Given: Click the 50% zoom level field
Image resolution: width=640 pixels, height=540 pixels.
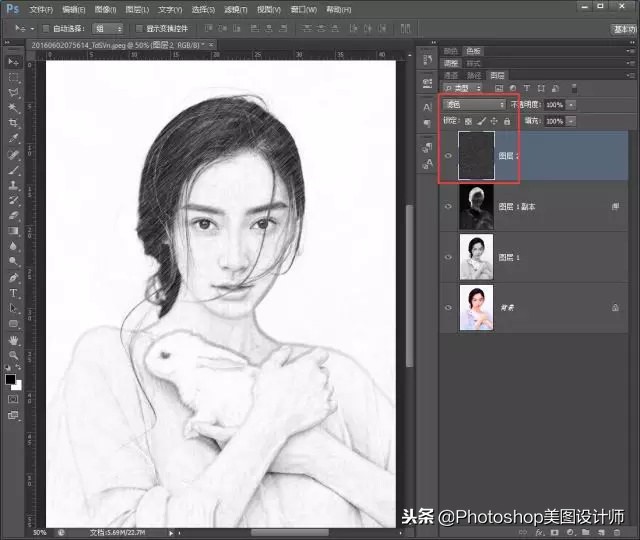Looking at the screenshot, I should pos(40,533).
